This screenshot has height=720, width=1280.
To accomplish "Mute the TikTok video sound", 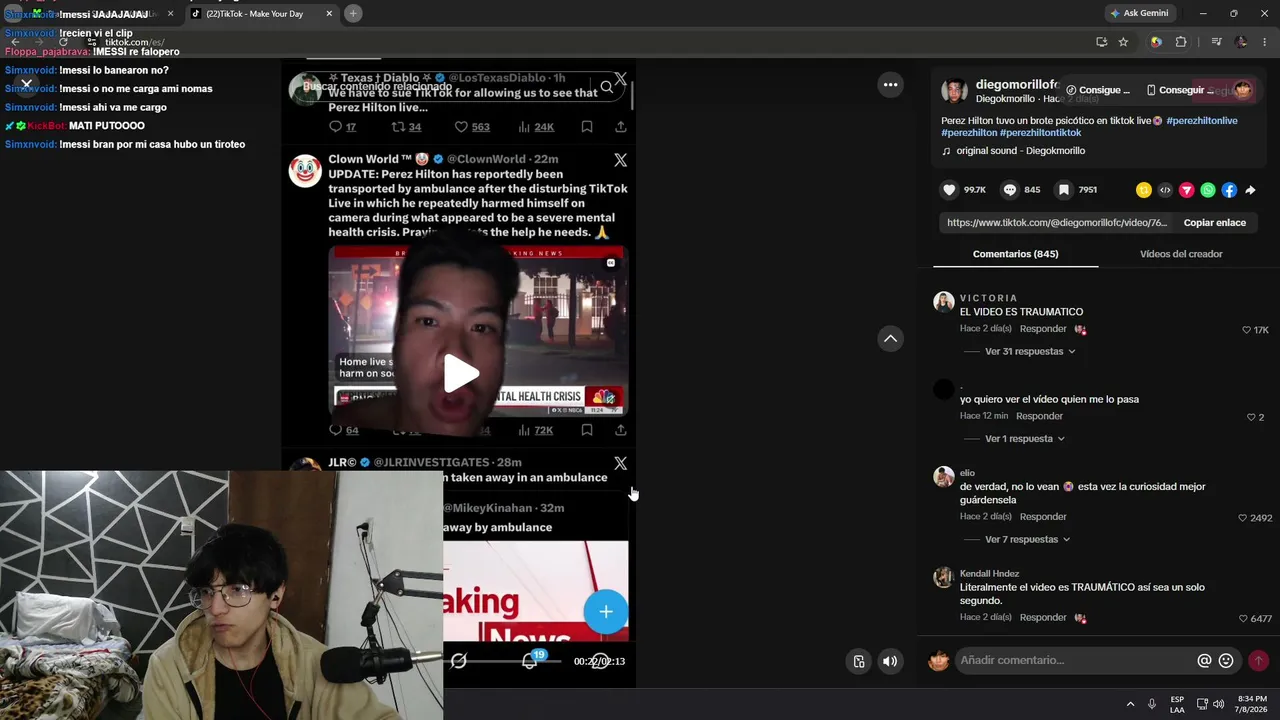I will (889, 661).
